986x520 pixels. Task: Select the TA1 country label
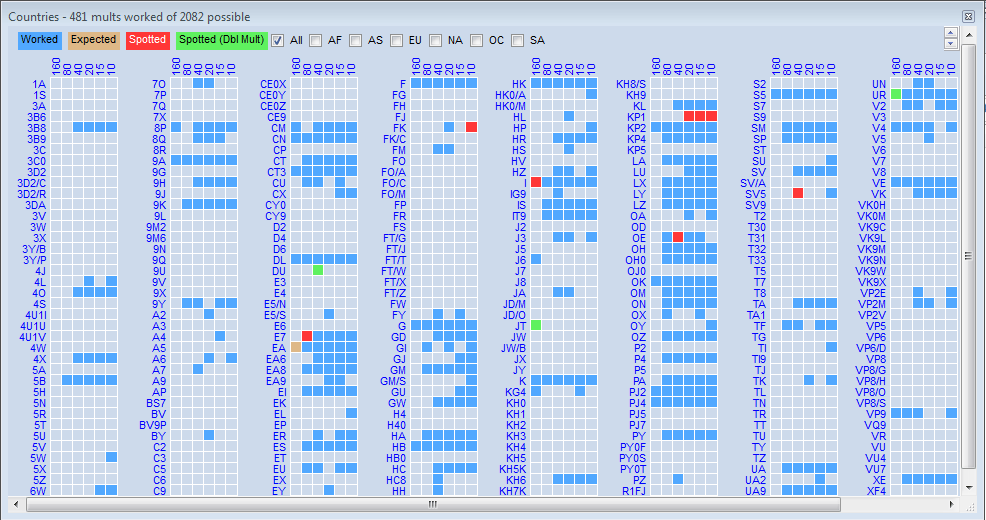[x=756, y=314]
